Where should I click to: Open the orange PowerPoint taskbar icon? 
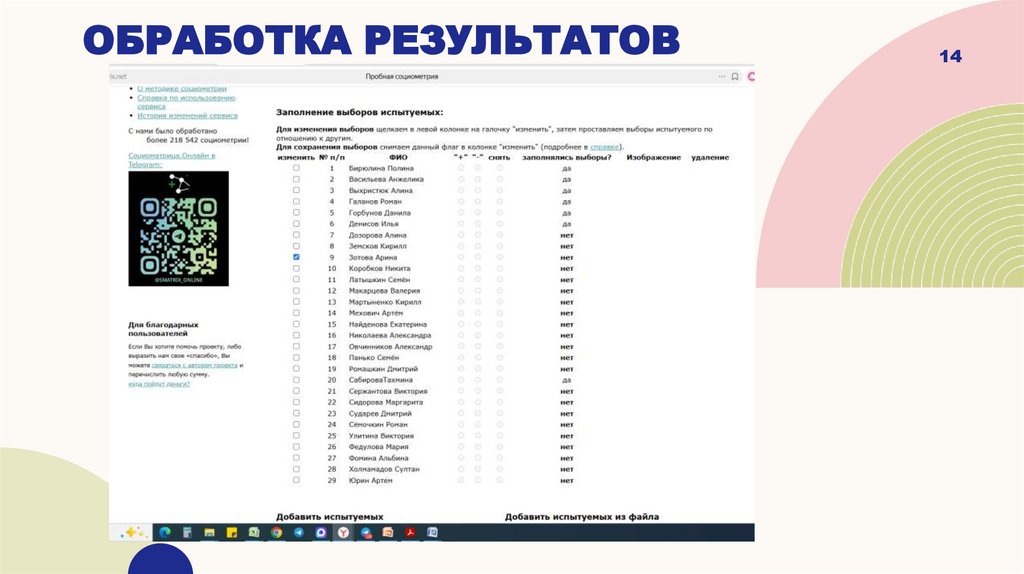(388, 532)
